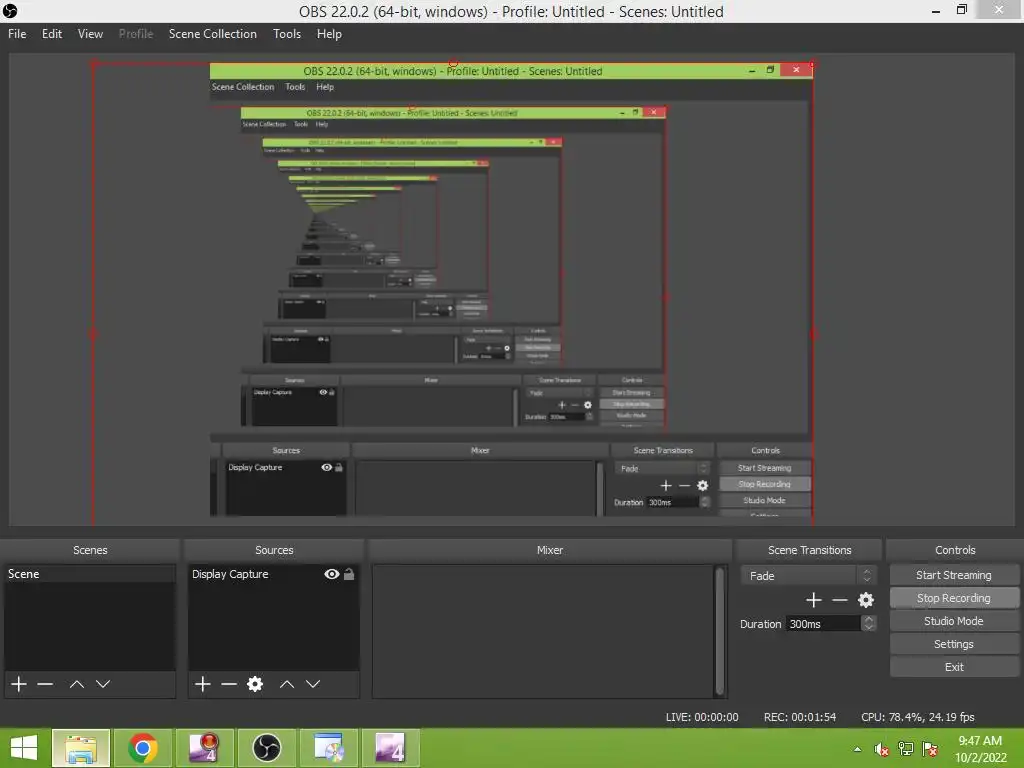Open Fade transition dropdown
Image resolution: width=1024 pixels, height=768 pixels.
tap(807, 575)
